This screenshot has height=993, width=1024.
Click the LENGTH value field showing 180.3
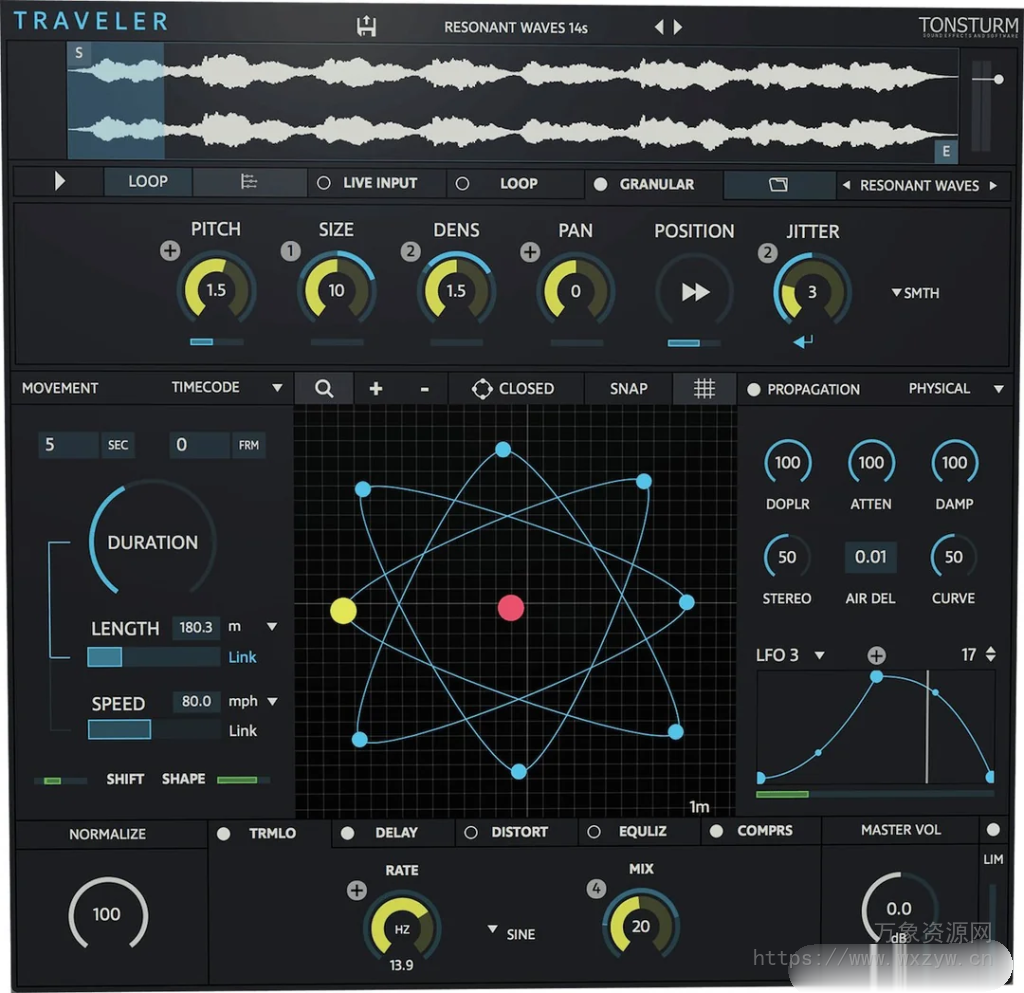196,627
